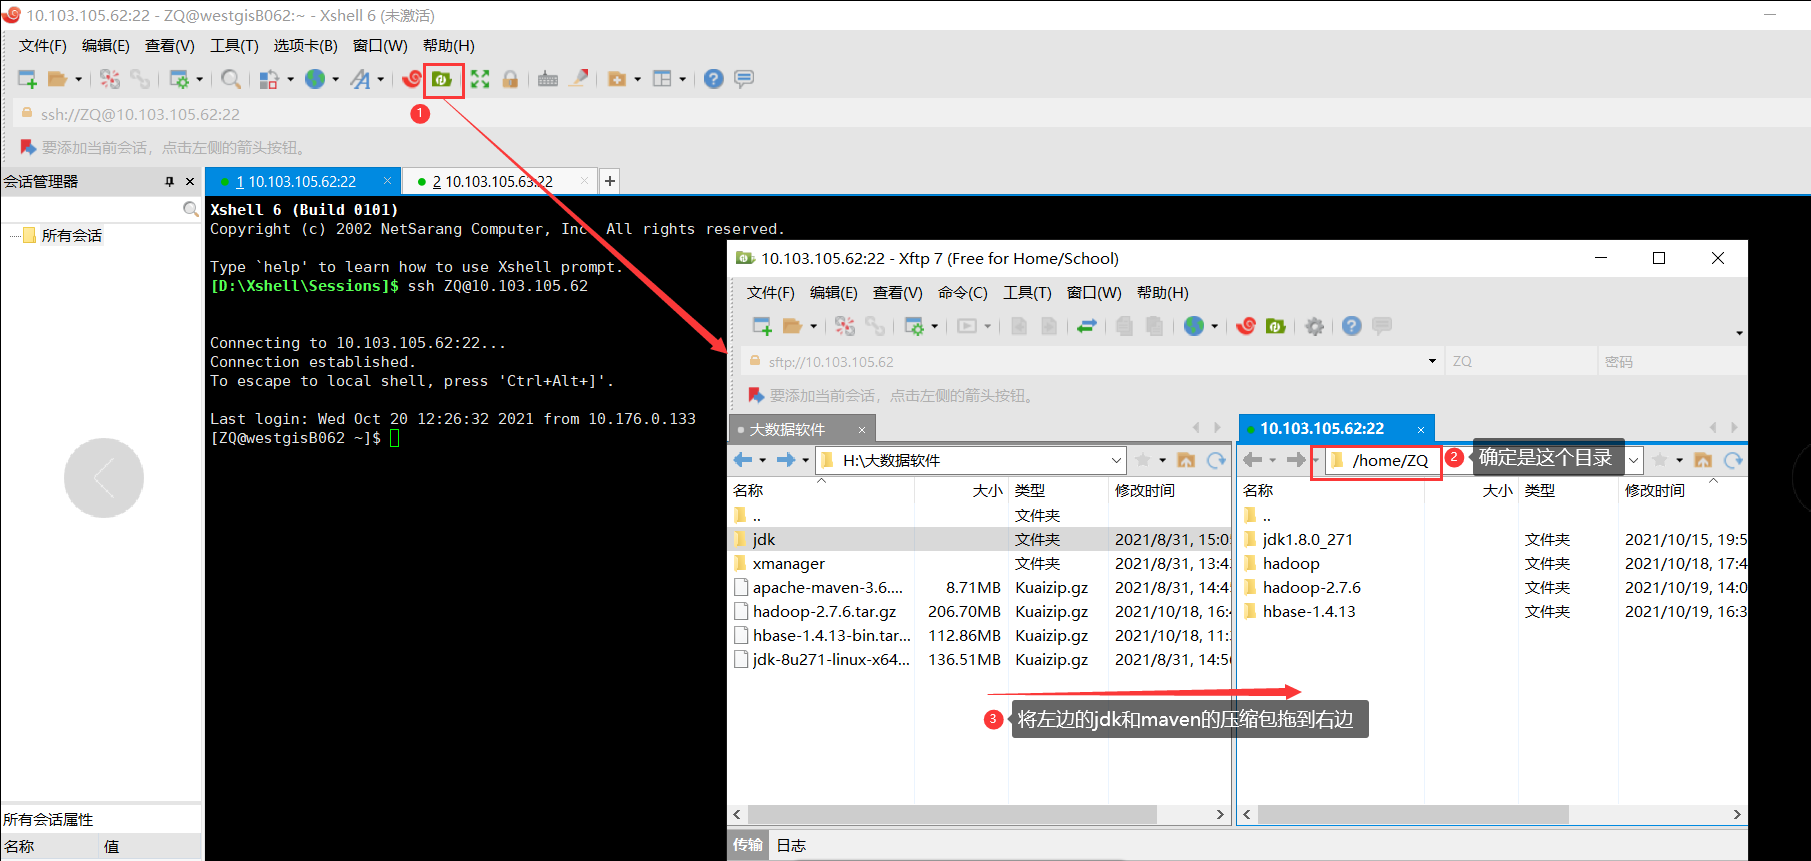Click the Reconnect chain icon in Xshell toolbar

(x=140, y=79)
